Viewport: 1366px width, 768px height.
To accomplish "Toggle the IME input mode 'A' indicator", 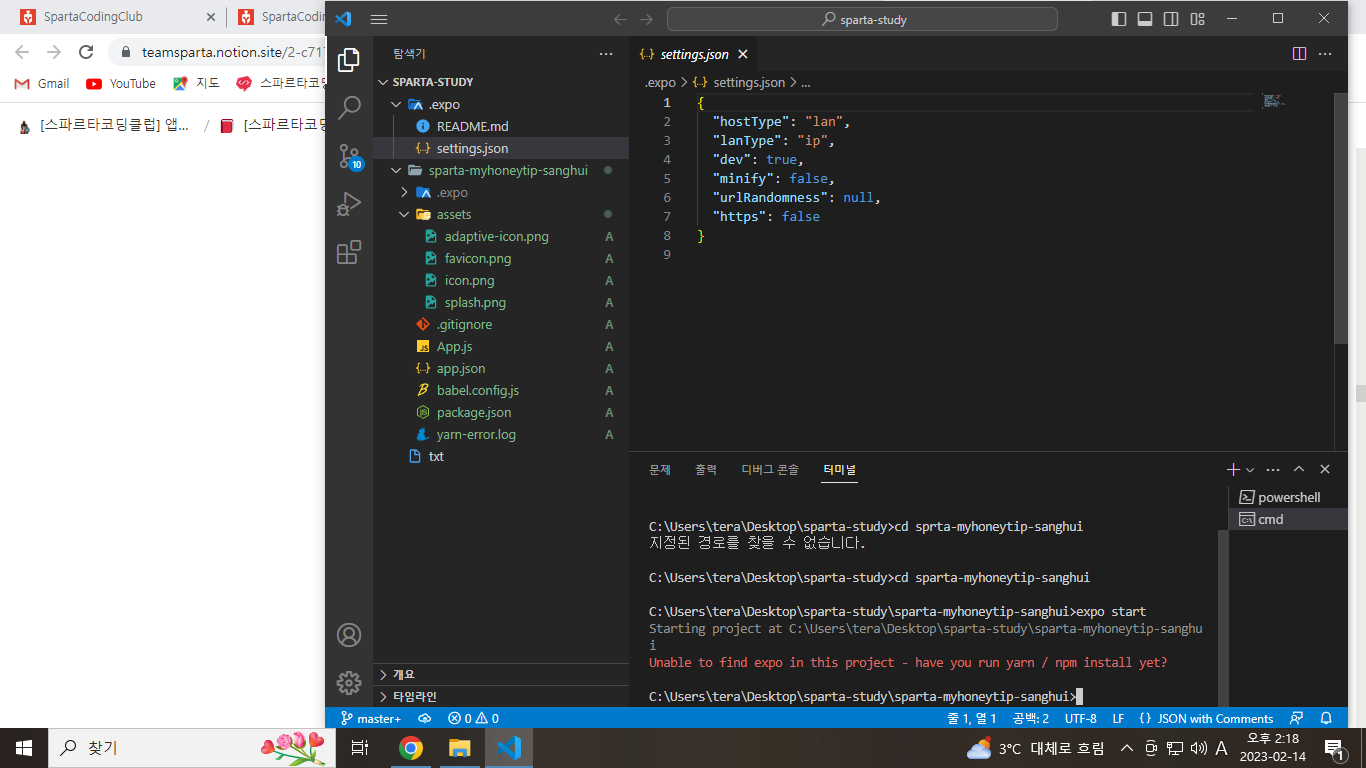I will point(1221,748).
